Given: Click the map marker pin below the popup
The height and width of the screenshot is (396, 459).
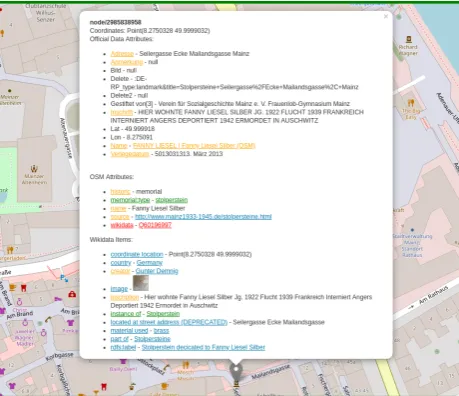Looking at the screenshot, I should coord(236,372).
